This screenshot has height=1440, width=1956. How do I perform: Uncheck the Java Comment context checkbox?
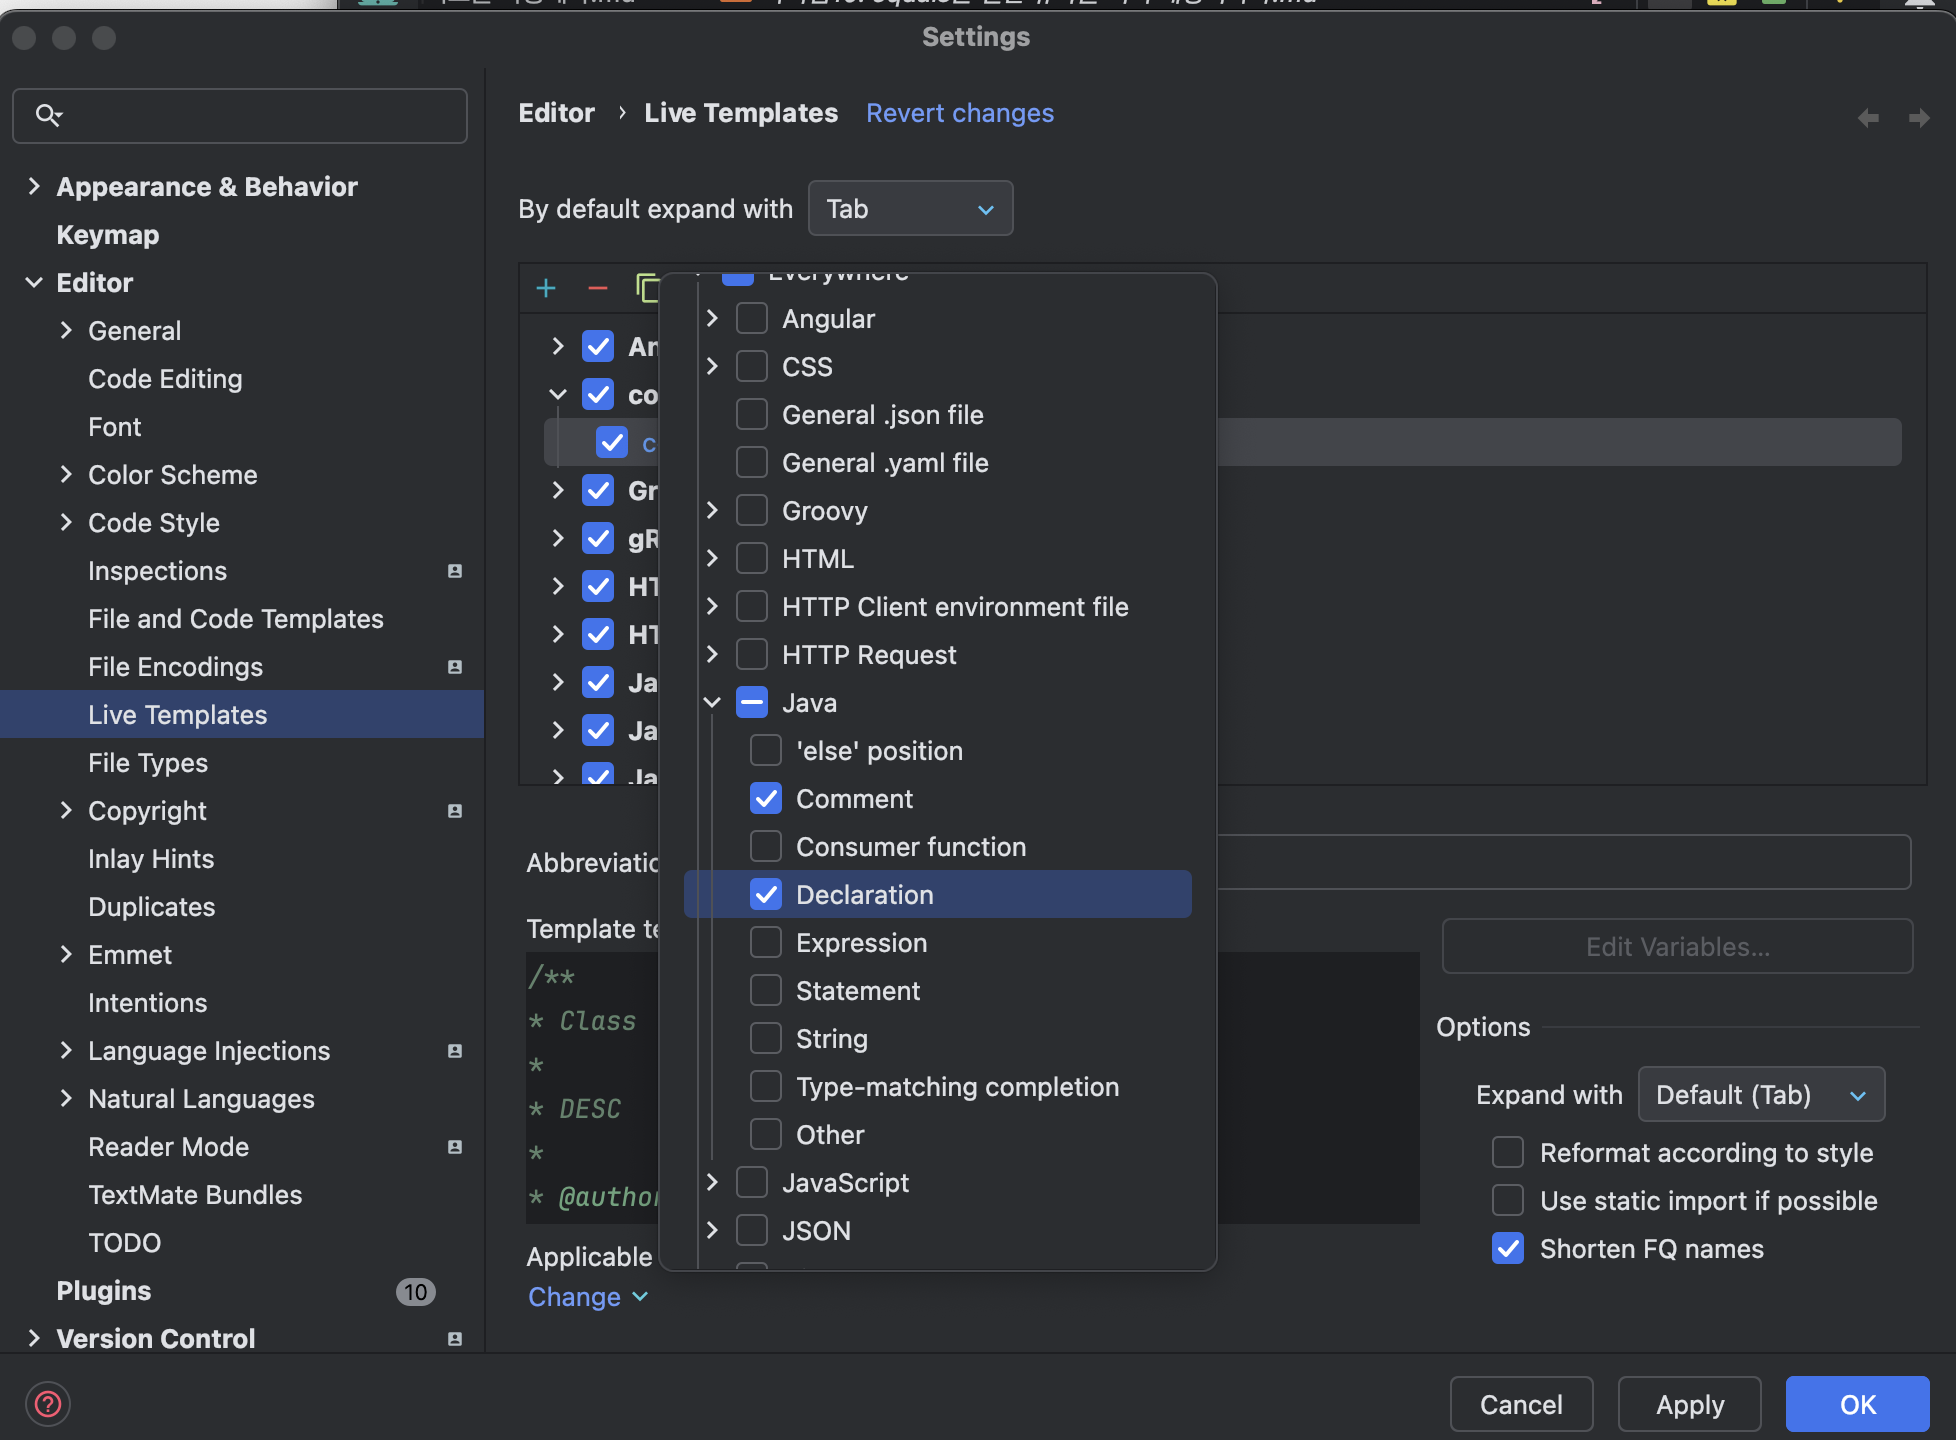point(766,799)
